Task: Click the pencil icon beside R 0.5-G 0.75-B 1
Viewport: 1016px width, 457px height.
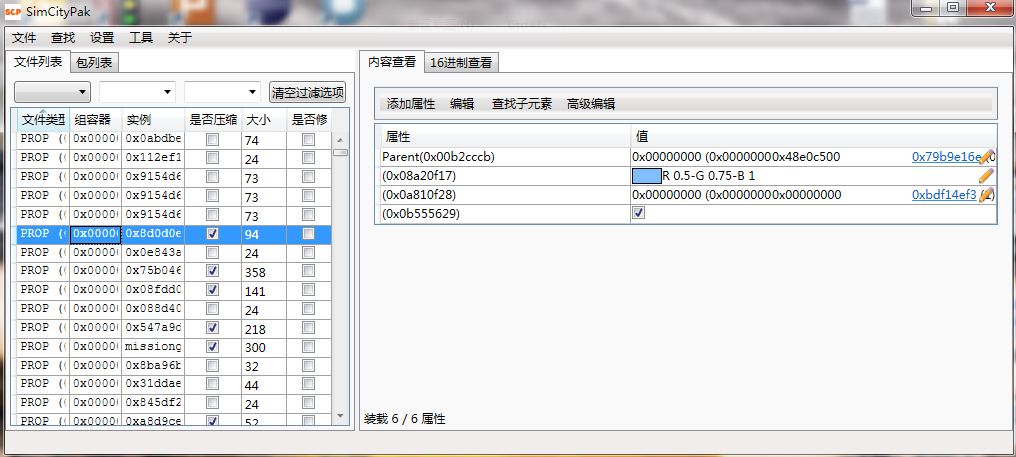Action: tap(986, 175)
